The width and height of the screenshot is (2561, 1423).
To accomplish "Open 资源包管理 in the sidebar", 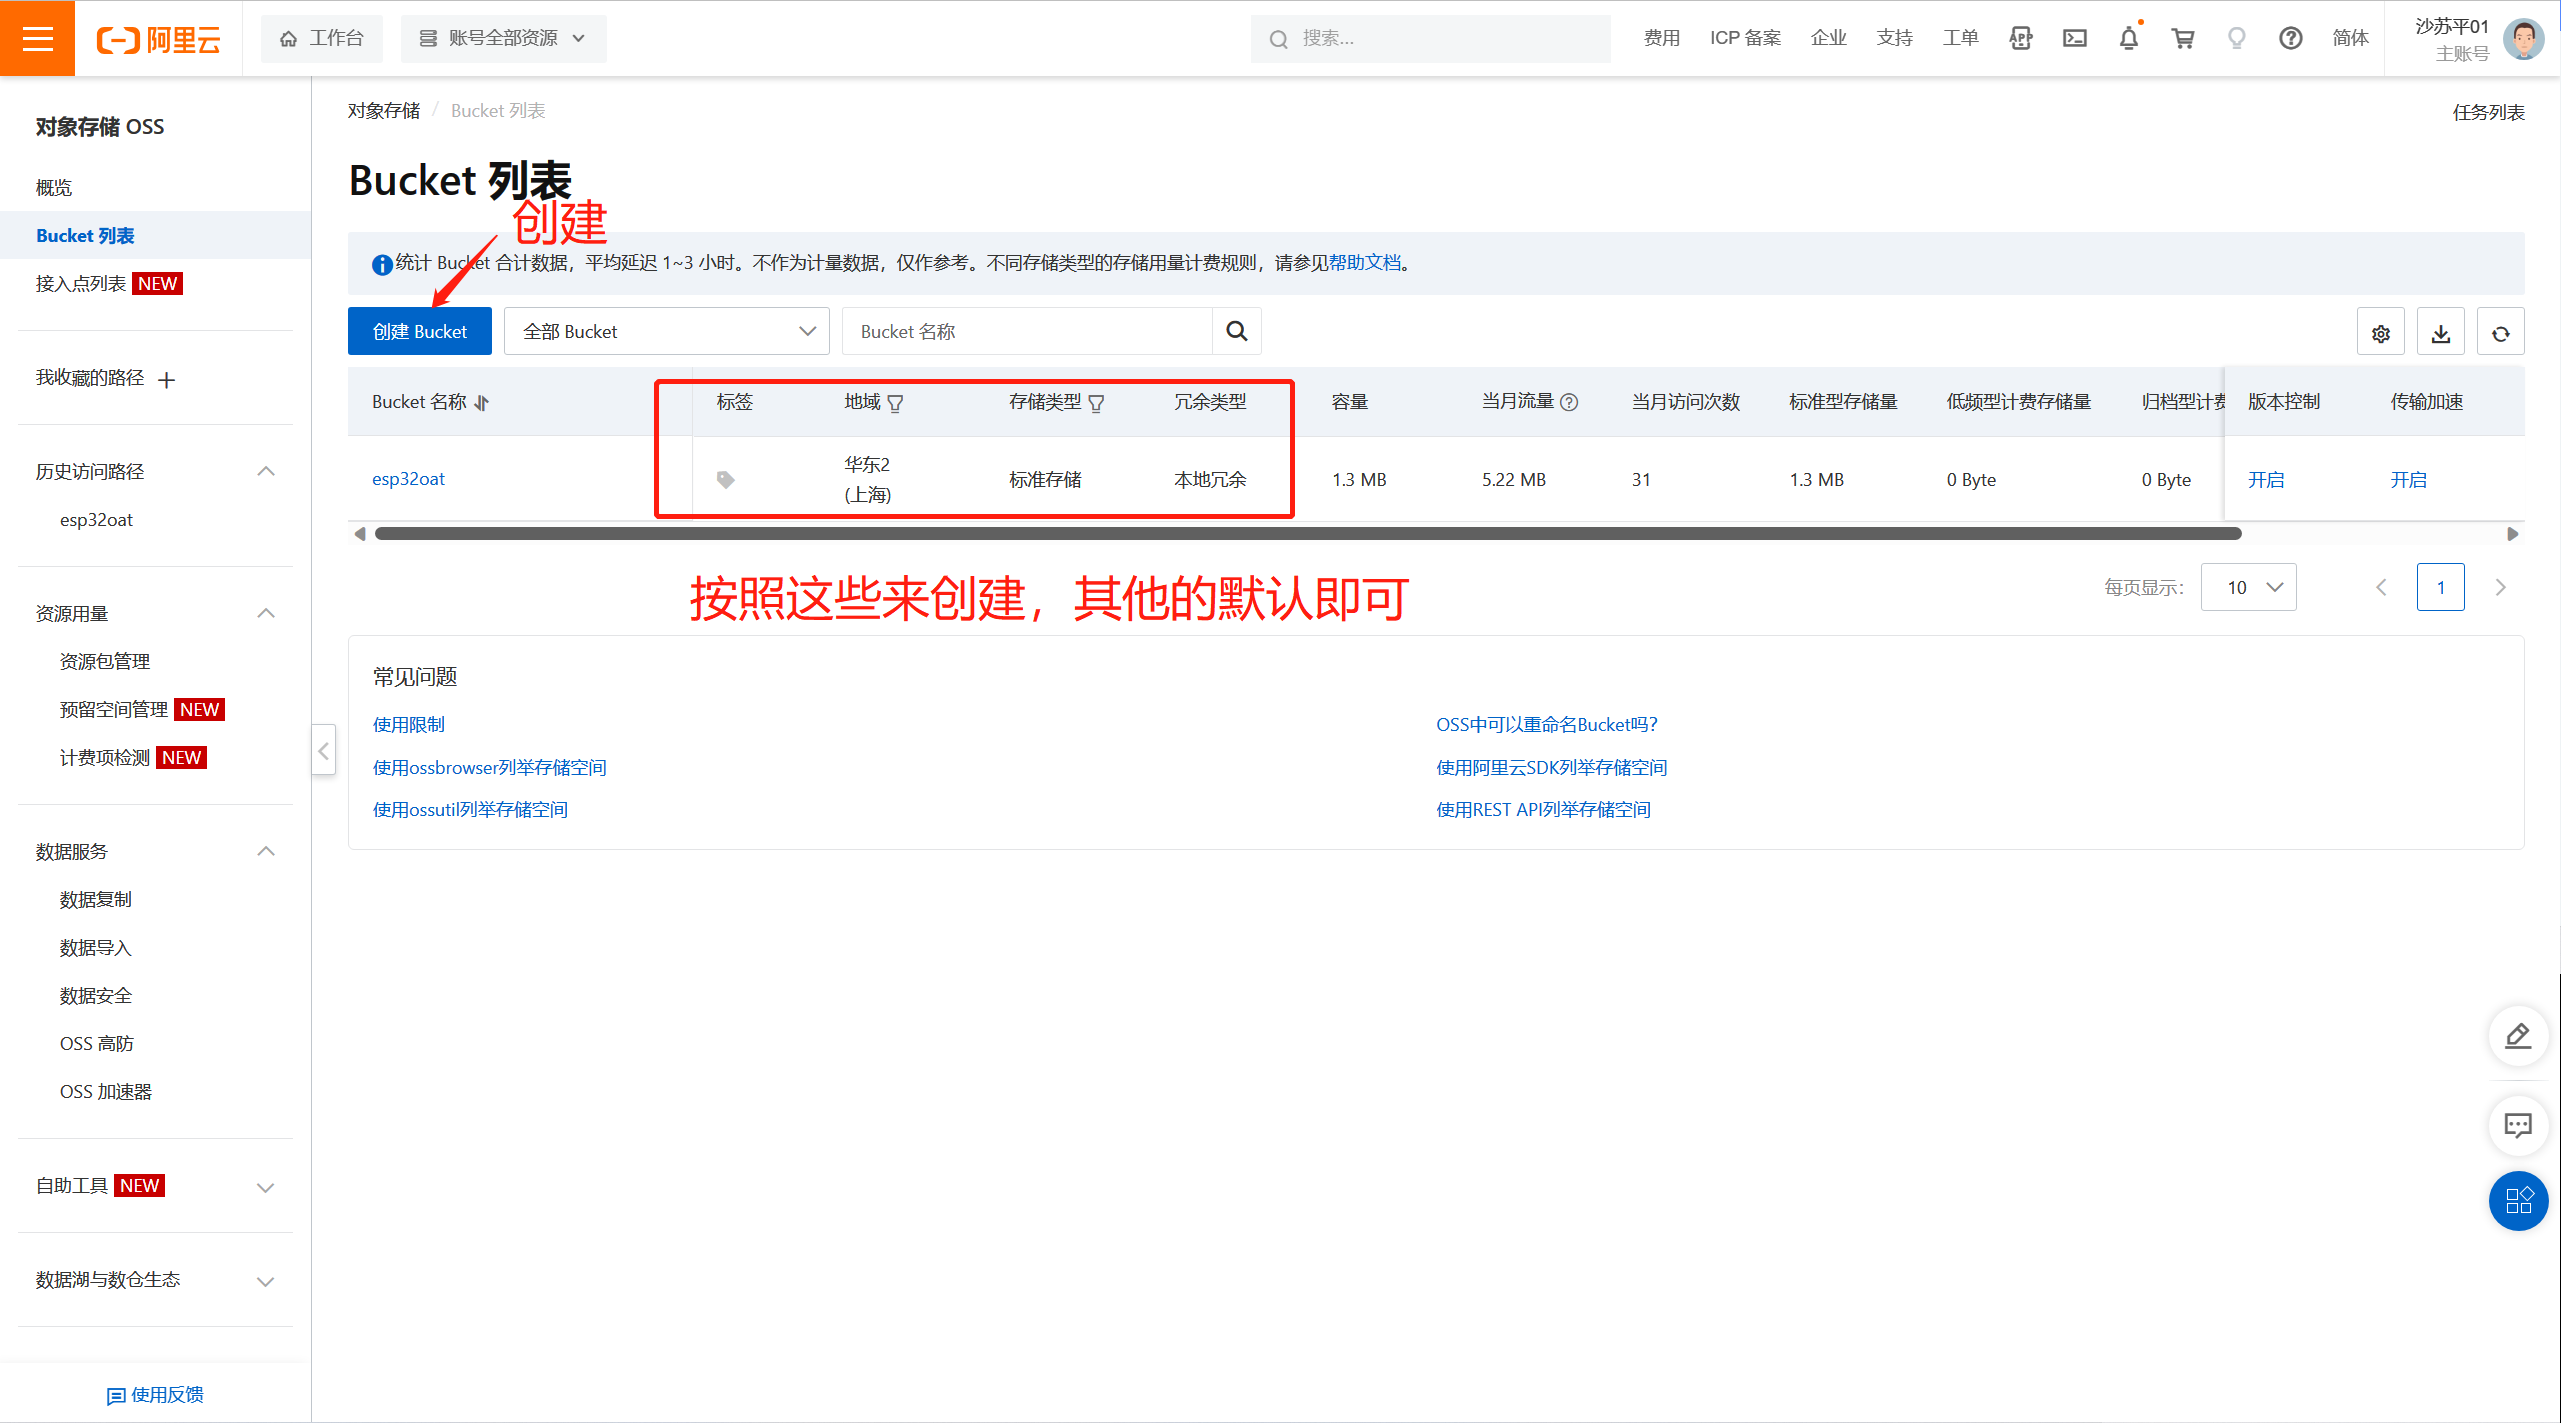I will (x=105, y=661).
